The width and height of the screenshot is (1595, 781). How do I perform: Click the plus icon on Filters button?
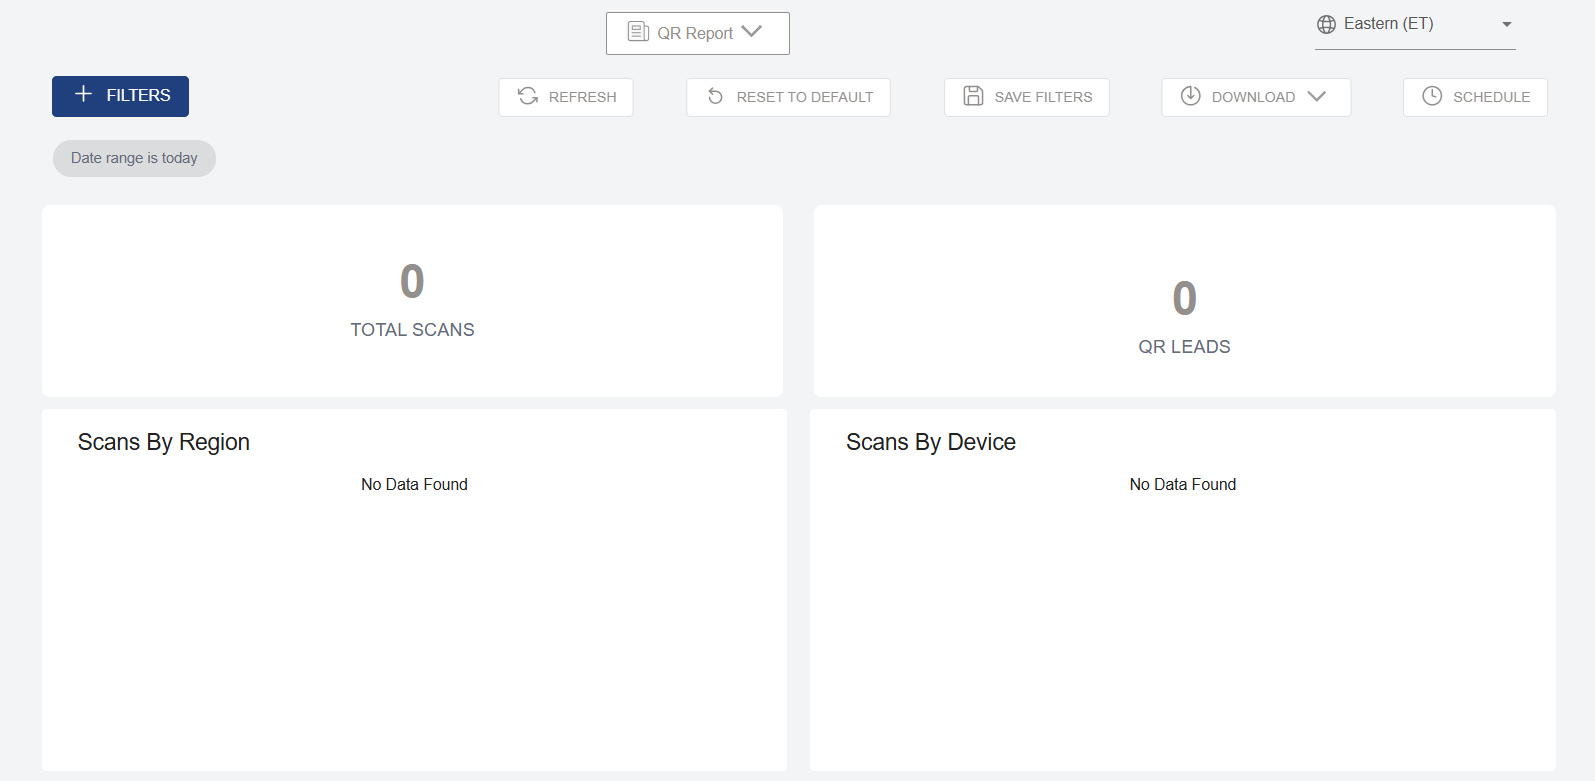click(84, 94)
